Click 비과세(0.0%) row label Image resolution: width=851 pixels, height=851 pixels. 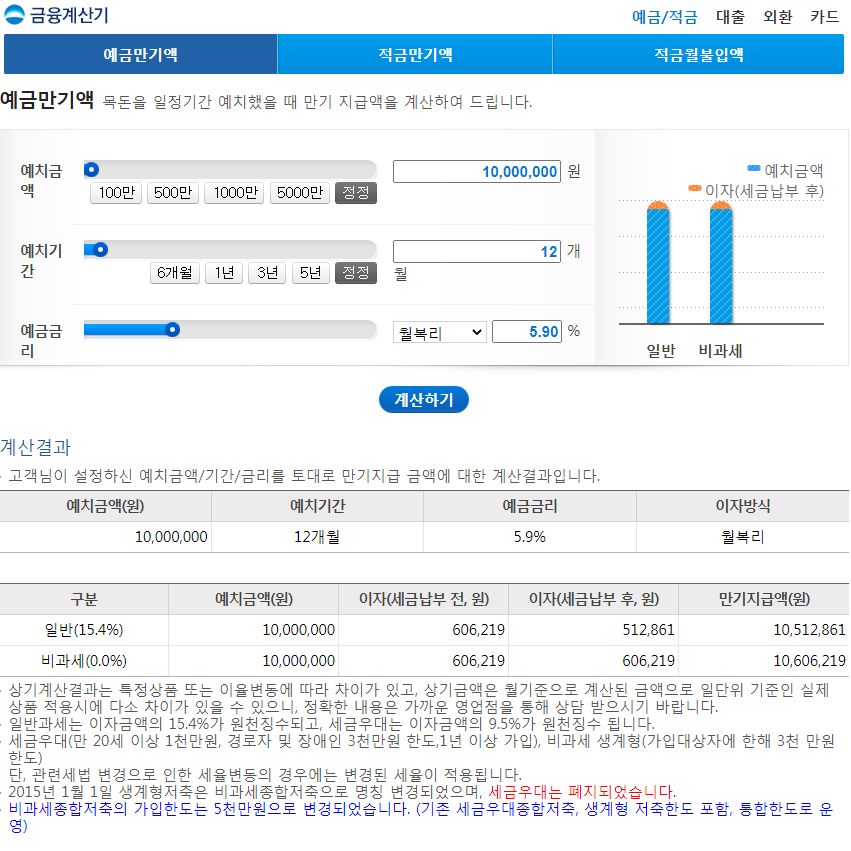tap(84, 661)
